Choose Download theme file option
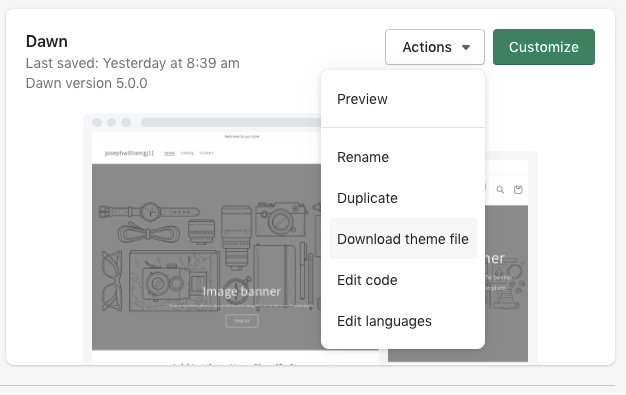Screen dimensions: 626x395 tap(403, 239)
